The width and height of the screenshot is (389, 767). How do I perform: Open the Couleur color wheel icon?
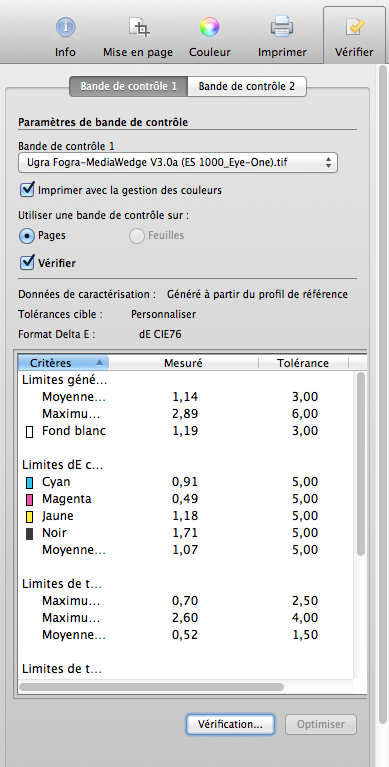(209, 27)
